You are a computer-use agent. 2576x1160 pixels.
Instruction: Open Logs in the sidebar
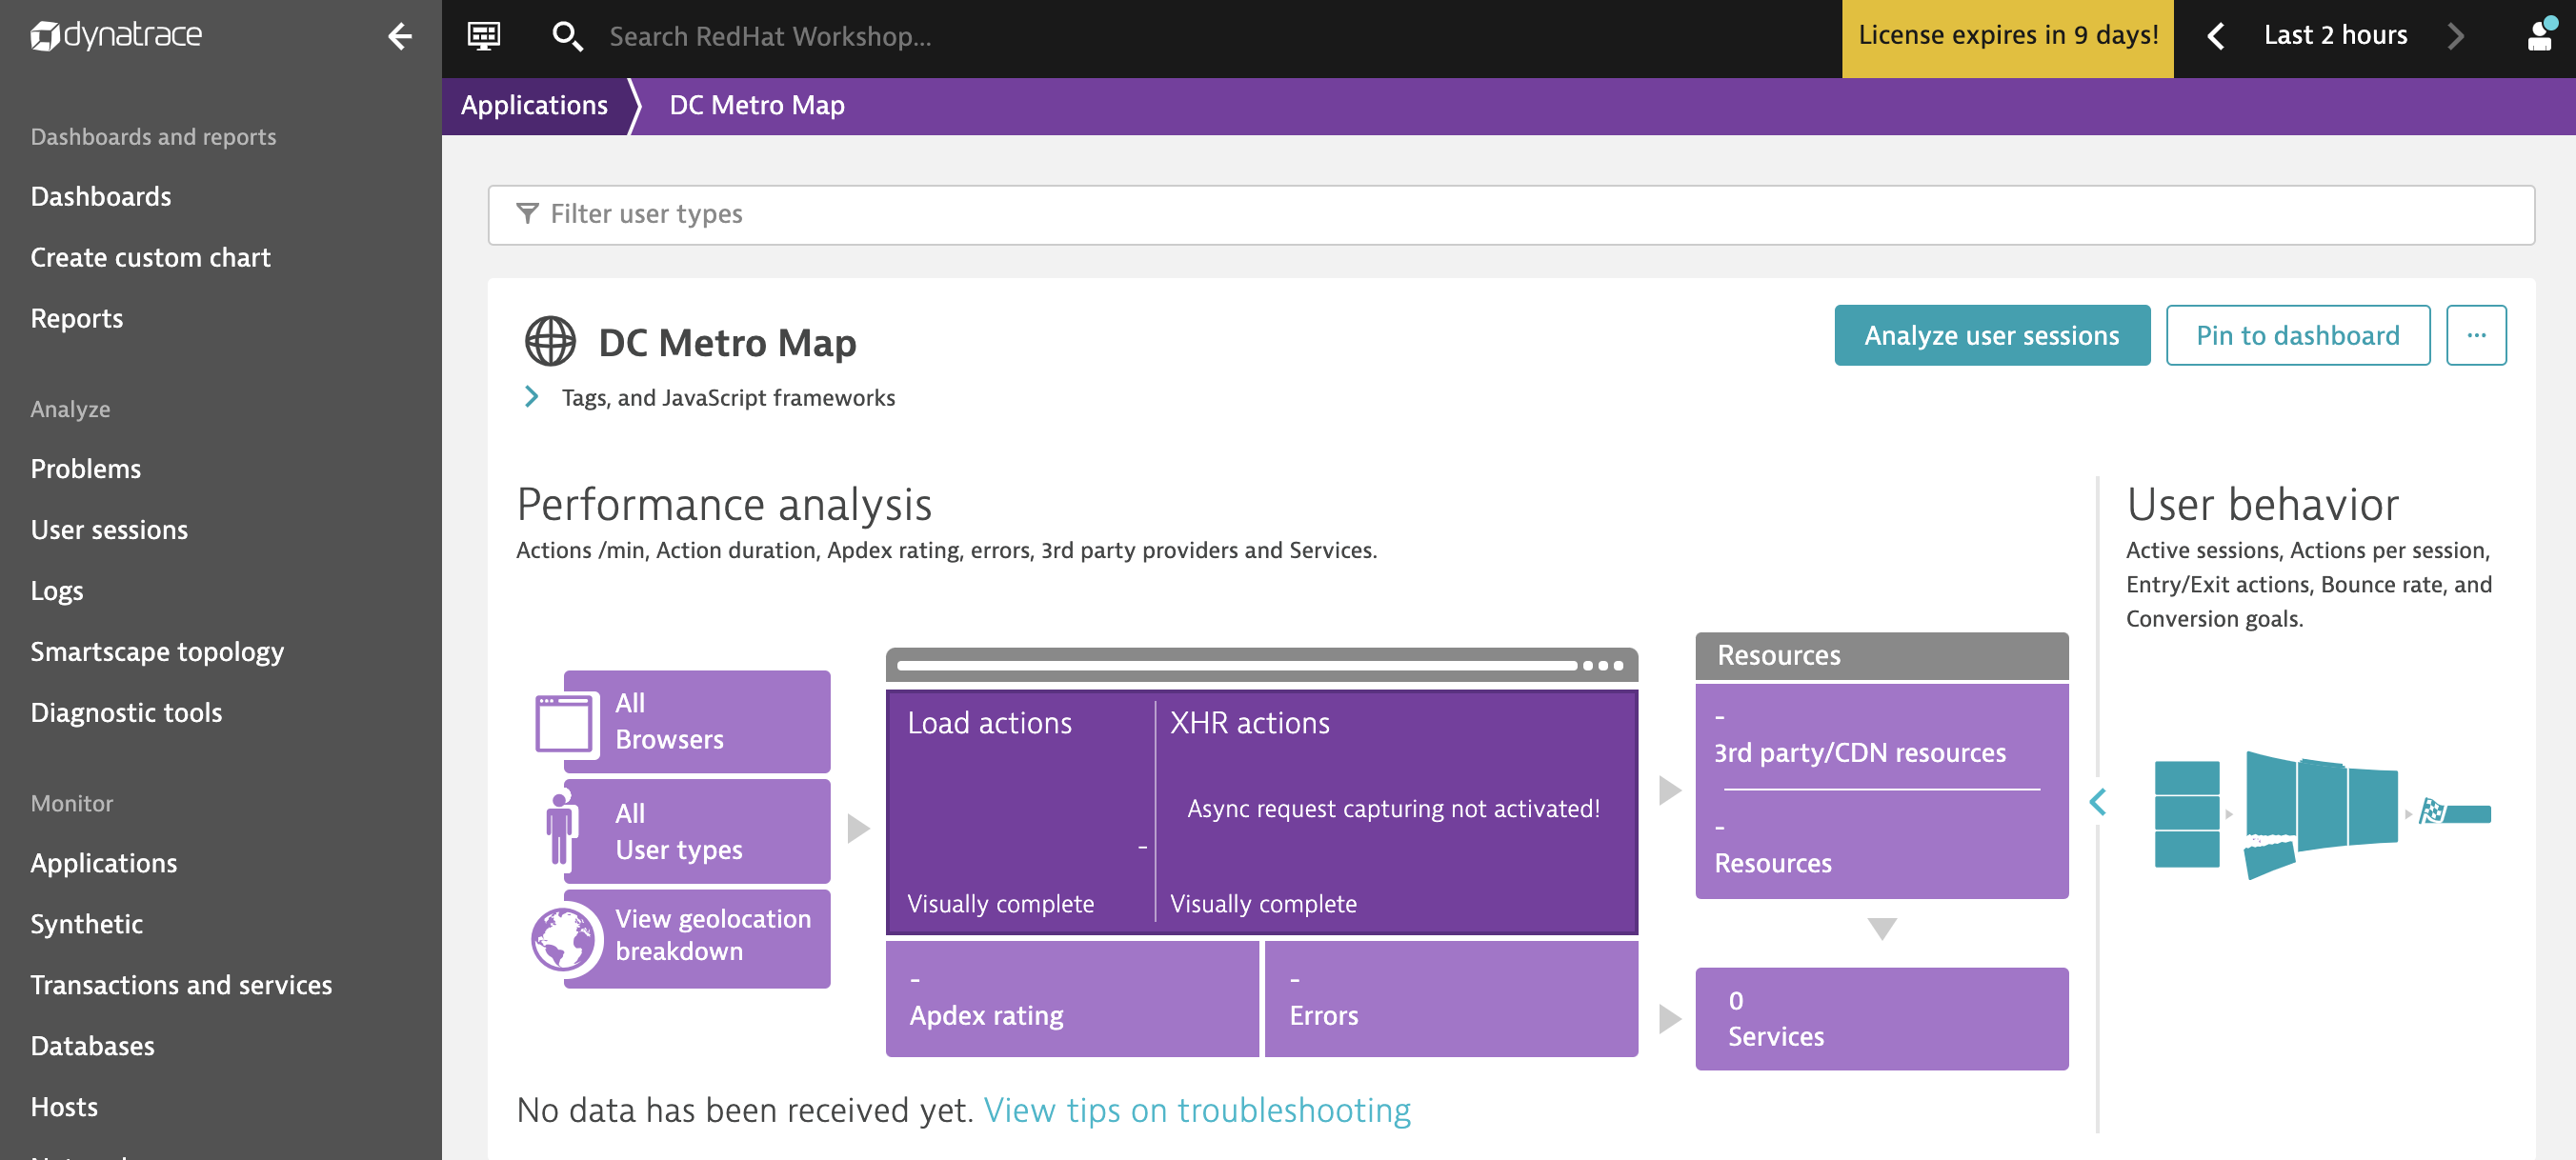(57, 590)
